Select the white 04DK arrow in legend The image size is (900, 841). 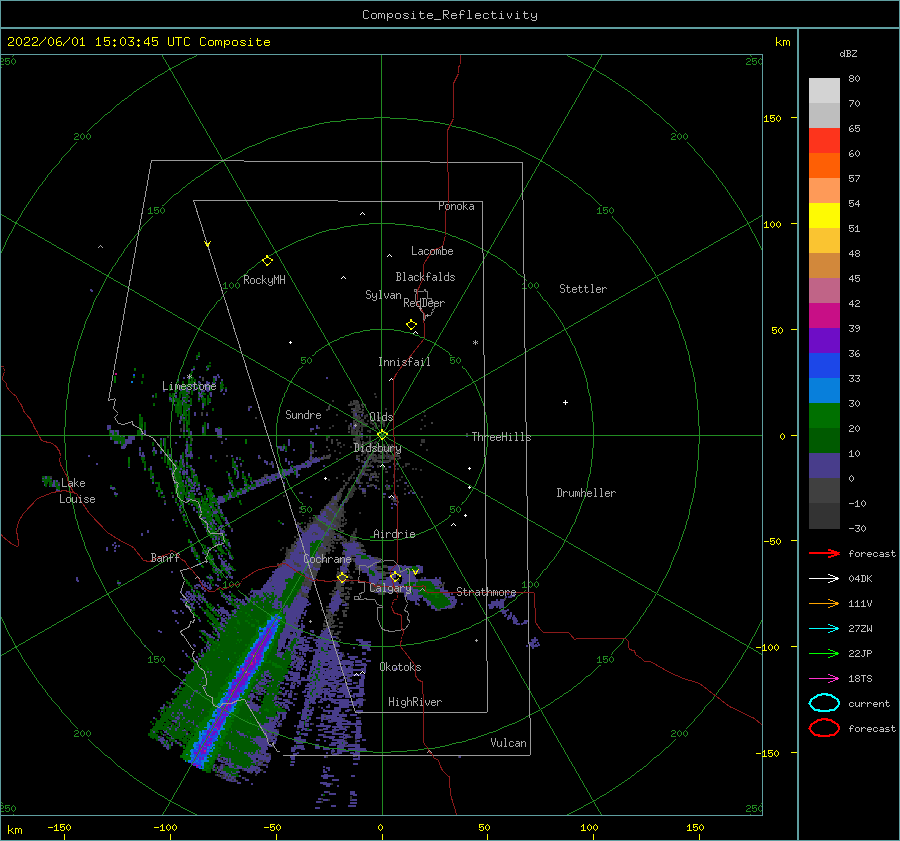point(824,579)
